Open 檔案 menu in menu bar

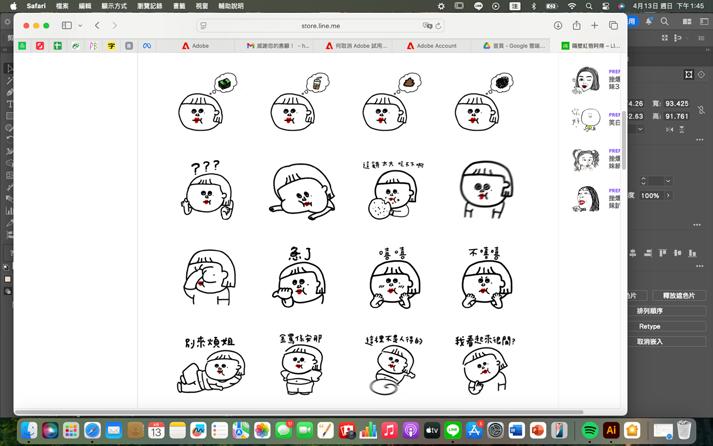click(x=62, y=6)
